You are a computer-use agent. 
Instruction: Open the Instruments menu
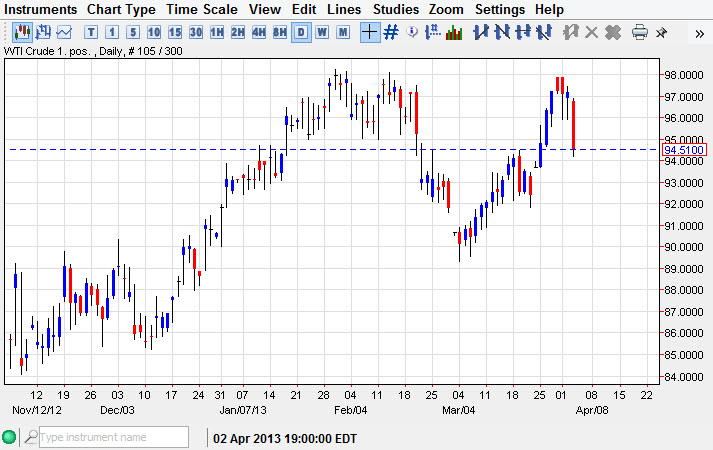(41, 9)
